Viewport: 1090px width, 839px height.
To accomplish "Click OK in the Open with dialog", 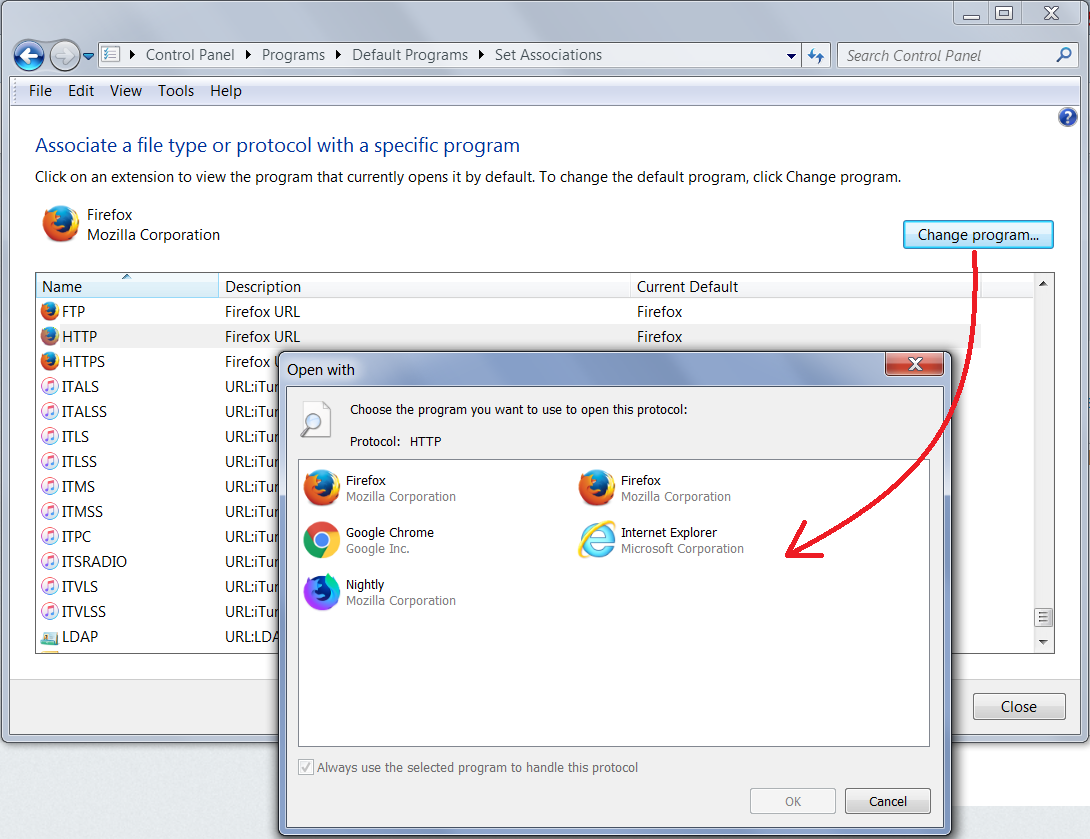I will [x=792, y=801].
